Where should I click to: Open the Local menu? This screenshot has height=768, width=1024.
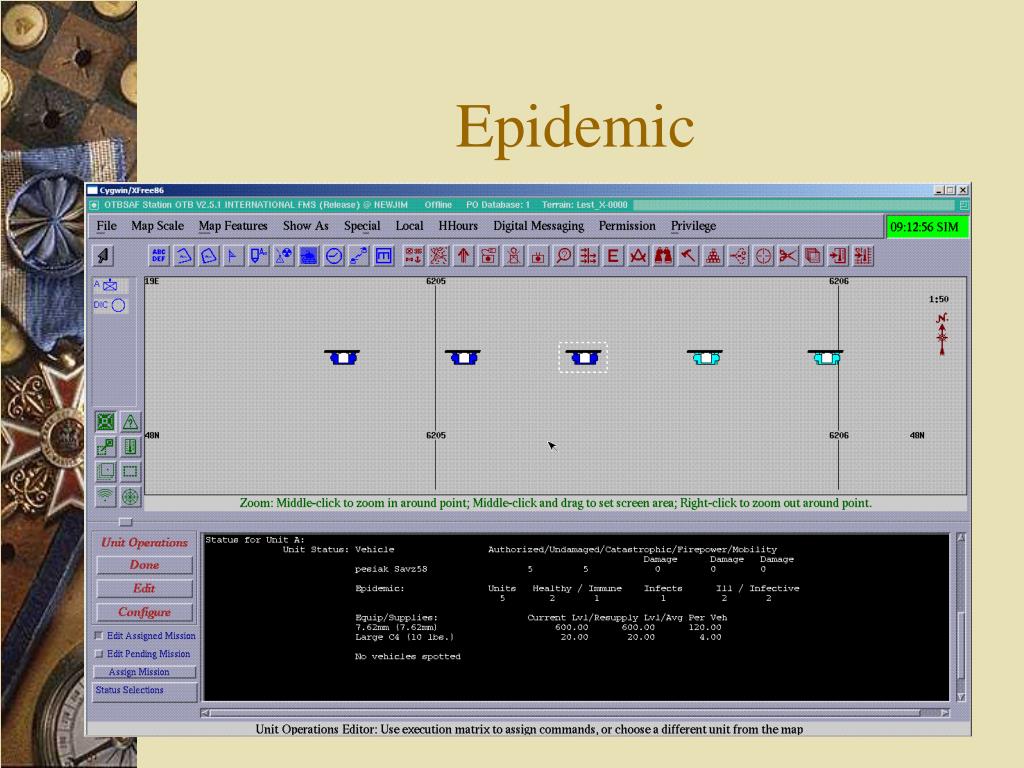[409, 226]
